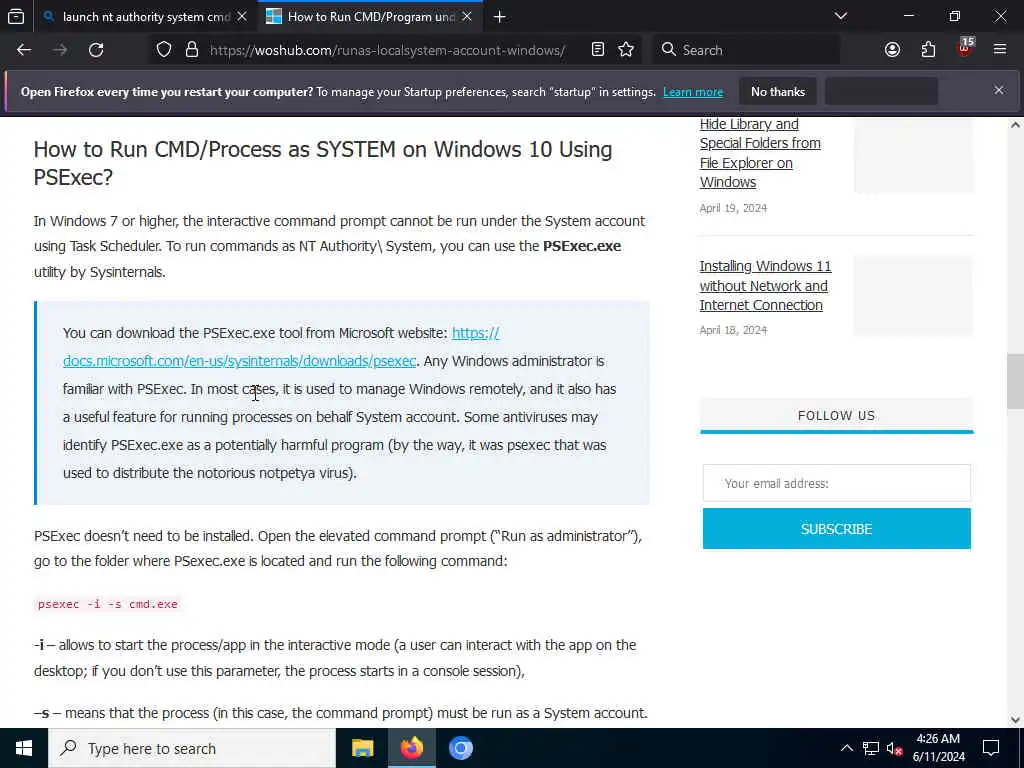The width and height of the screenshot is (1024, 768).
Task: Click the SUBSCRIBE button
Action: point(837,529)
